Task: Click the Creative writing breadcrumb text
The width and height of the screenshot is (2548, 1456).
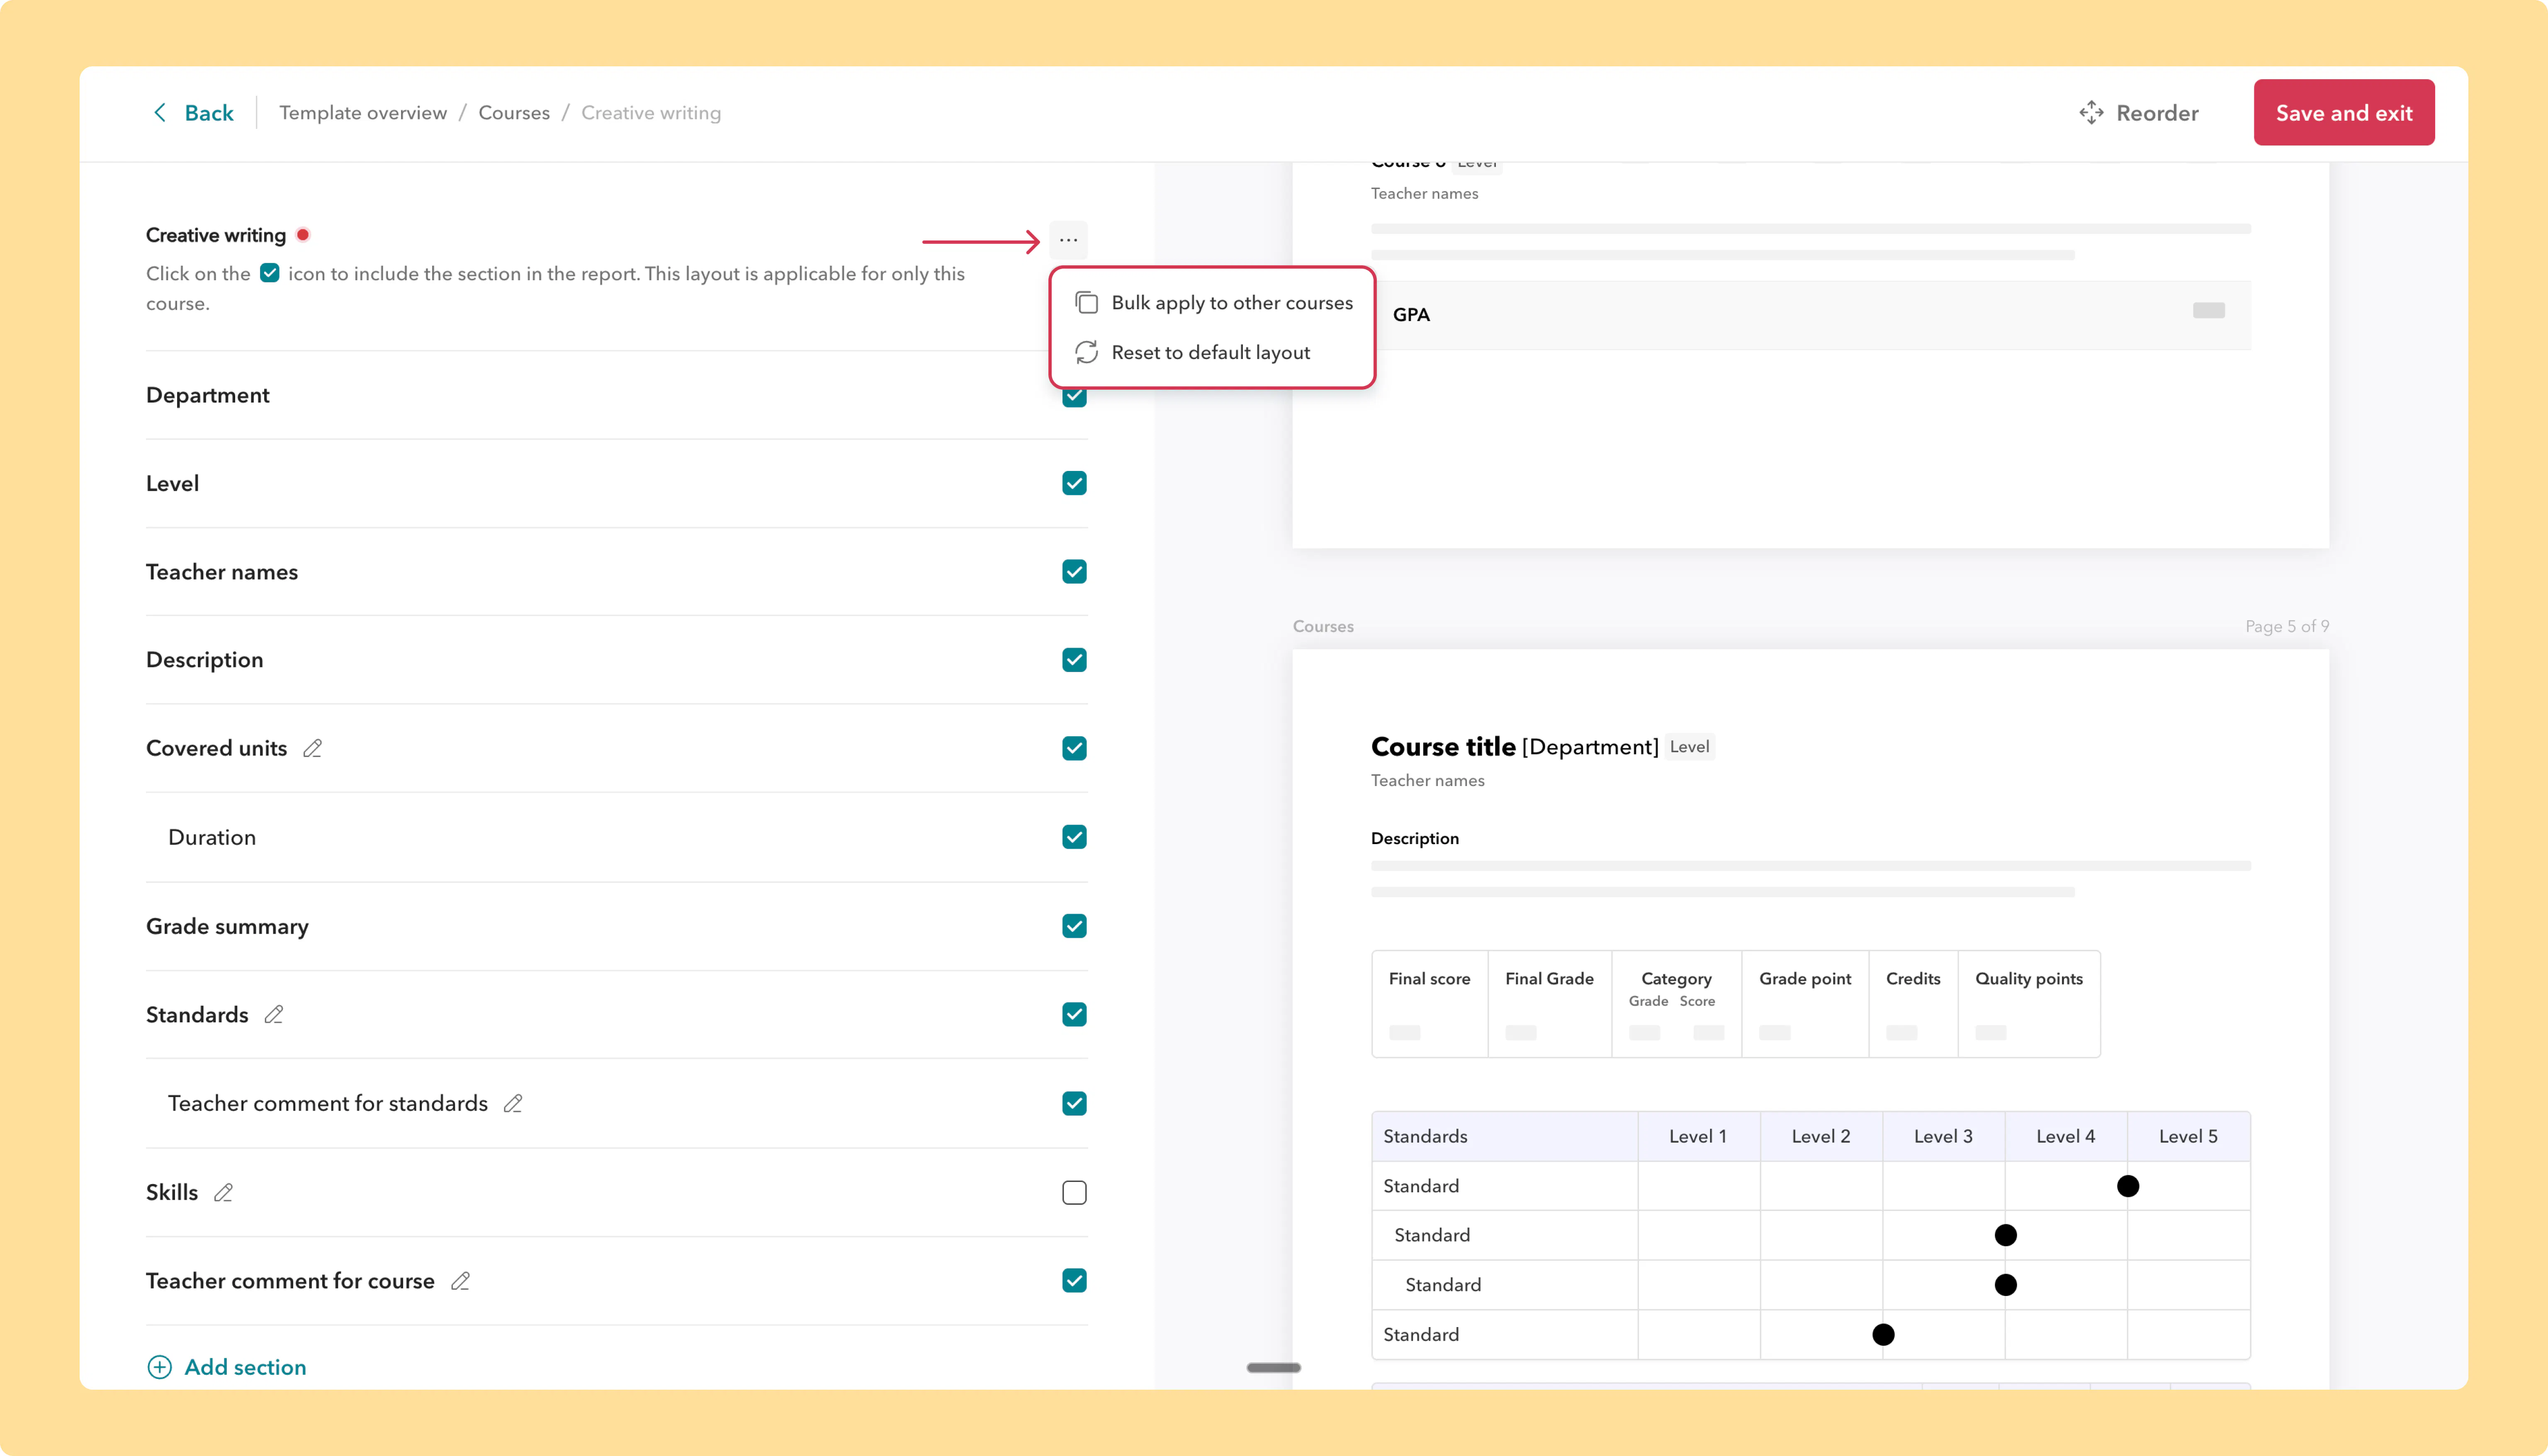Action: click(x=651, y=113)
